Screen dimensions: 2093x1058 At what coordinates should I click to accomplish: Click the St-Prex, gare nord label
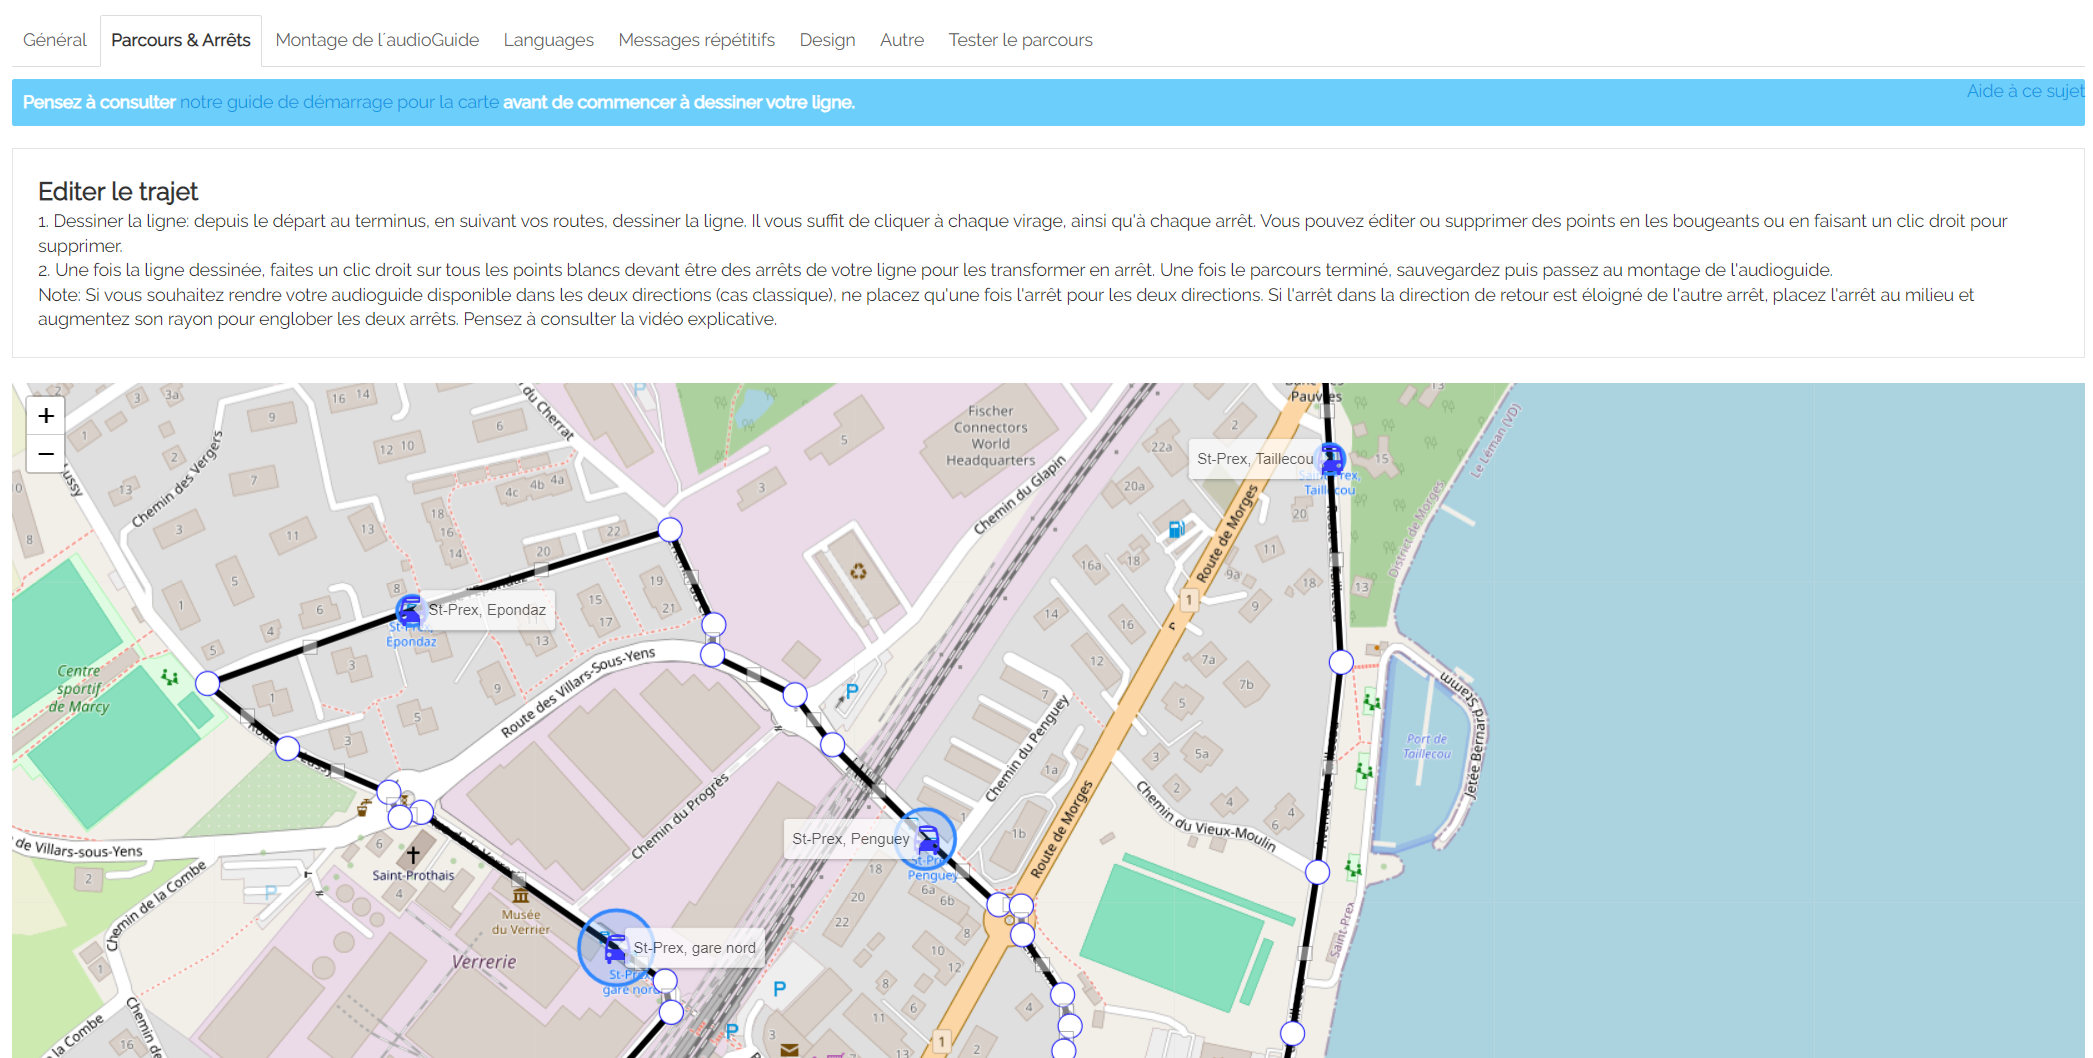pos(694,948)
